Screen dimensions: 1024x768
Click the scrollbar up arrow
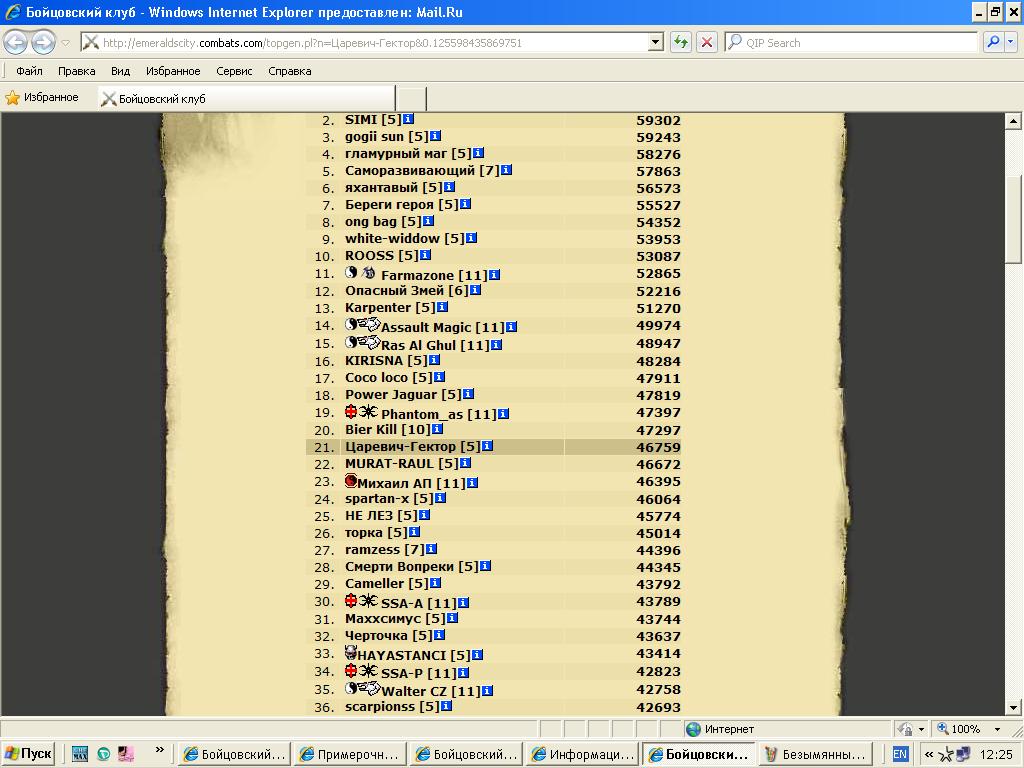(1013, 121)
